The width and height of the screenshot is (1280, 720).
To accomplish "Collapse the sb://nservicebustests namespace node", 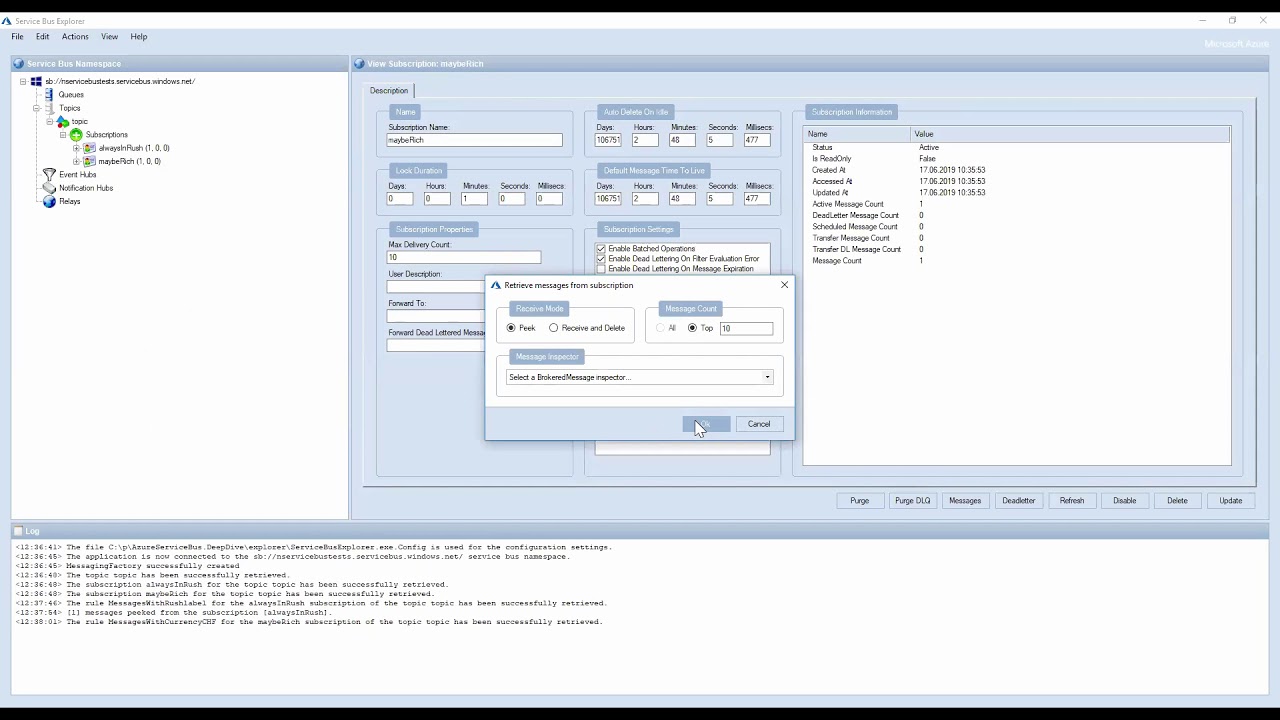I will coord(23,81).
